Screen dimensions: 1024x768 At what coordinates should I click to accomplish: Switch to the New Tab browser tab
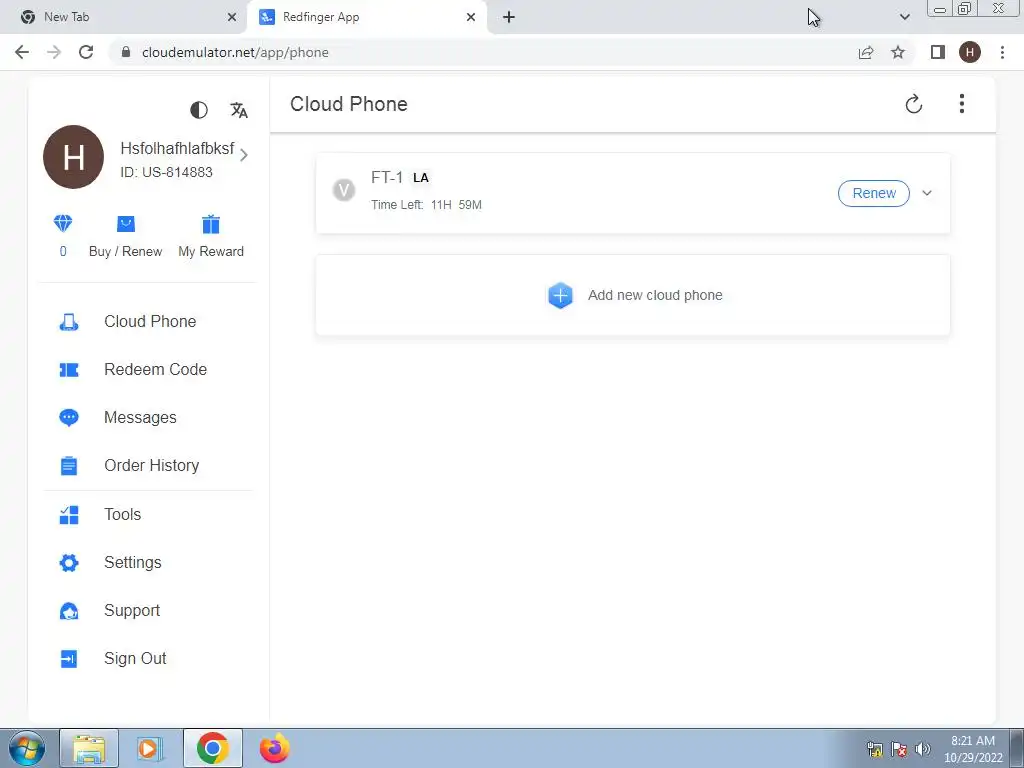click(x=124, y=17)
